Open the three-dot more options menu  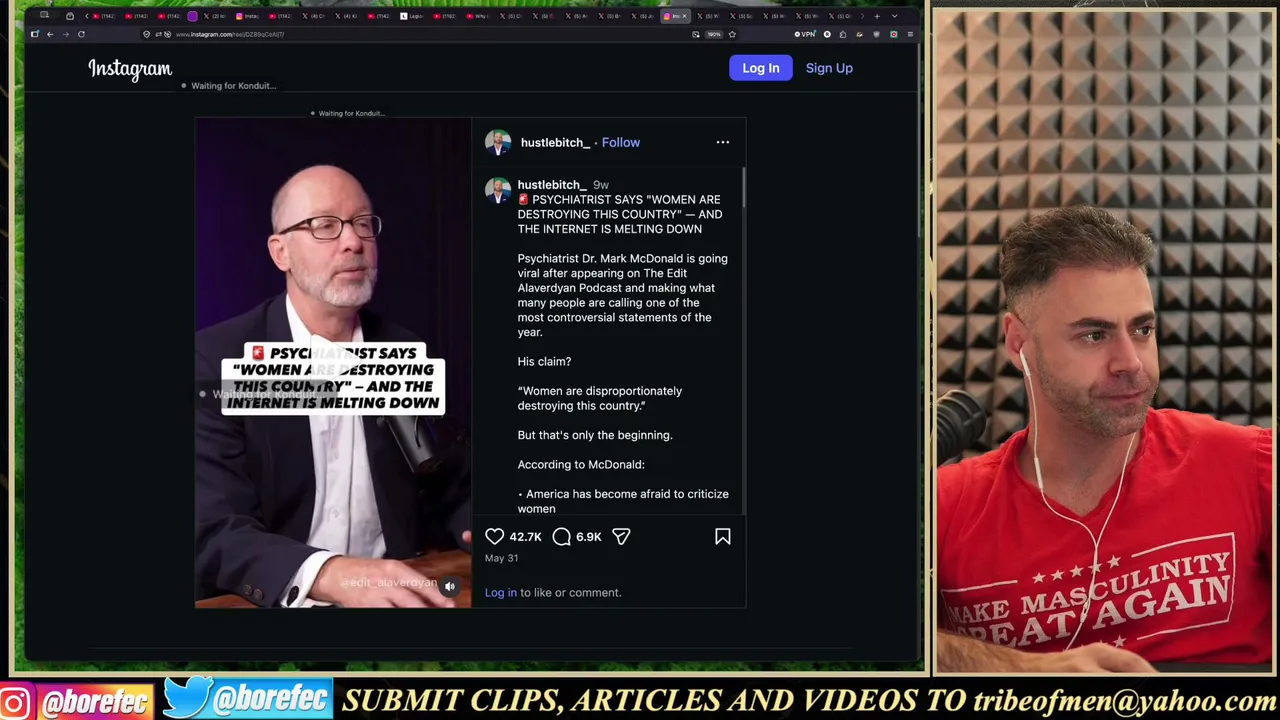pyautogui.click(x=723, y=142)
